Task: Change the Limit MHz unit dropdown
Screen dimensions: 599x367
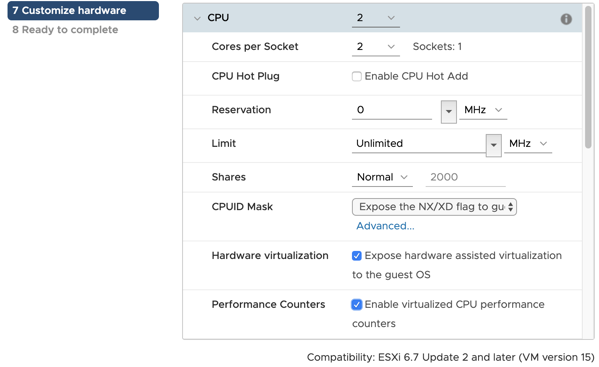Action: pos(528,144)
